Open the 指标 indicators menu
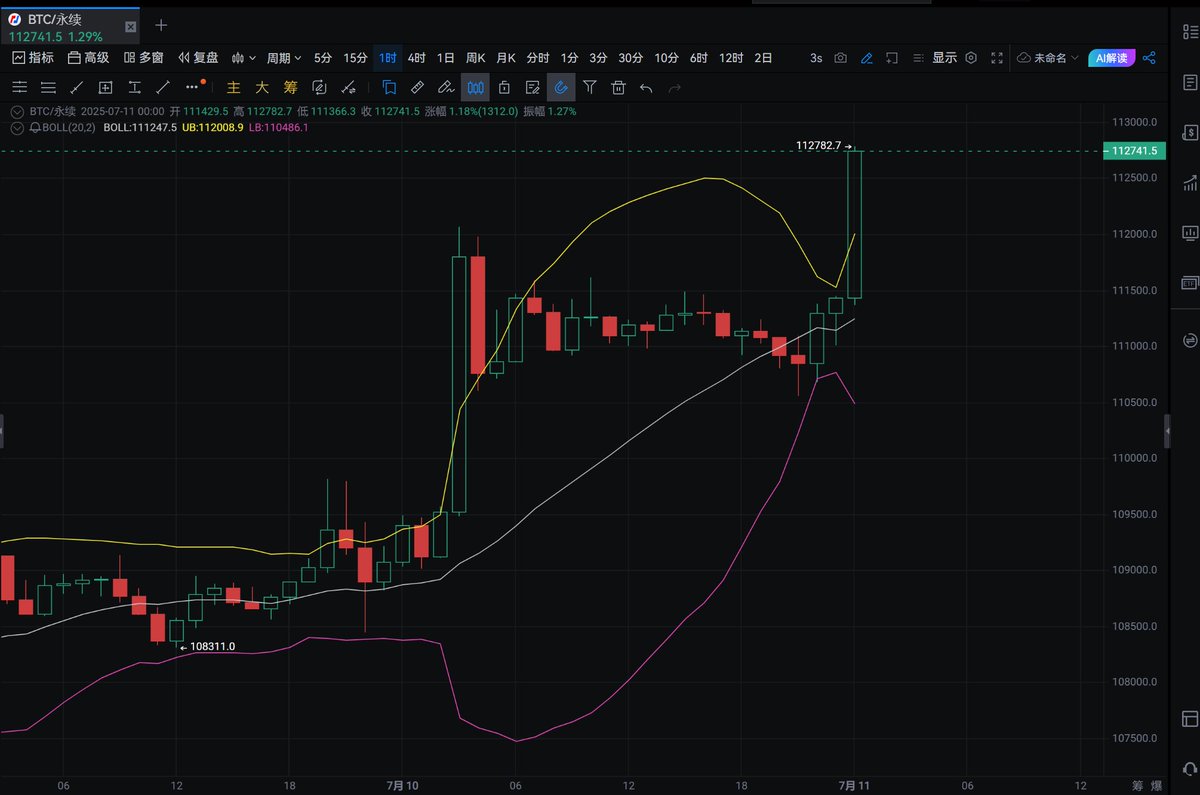This screenshot has width=1200, height=795. click(x=34, y=58)
